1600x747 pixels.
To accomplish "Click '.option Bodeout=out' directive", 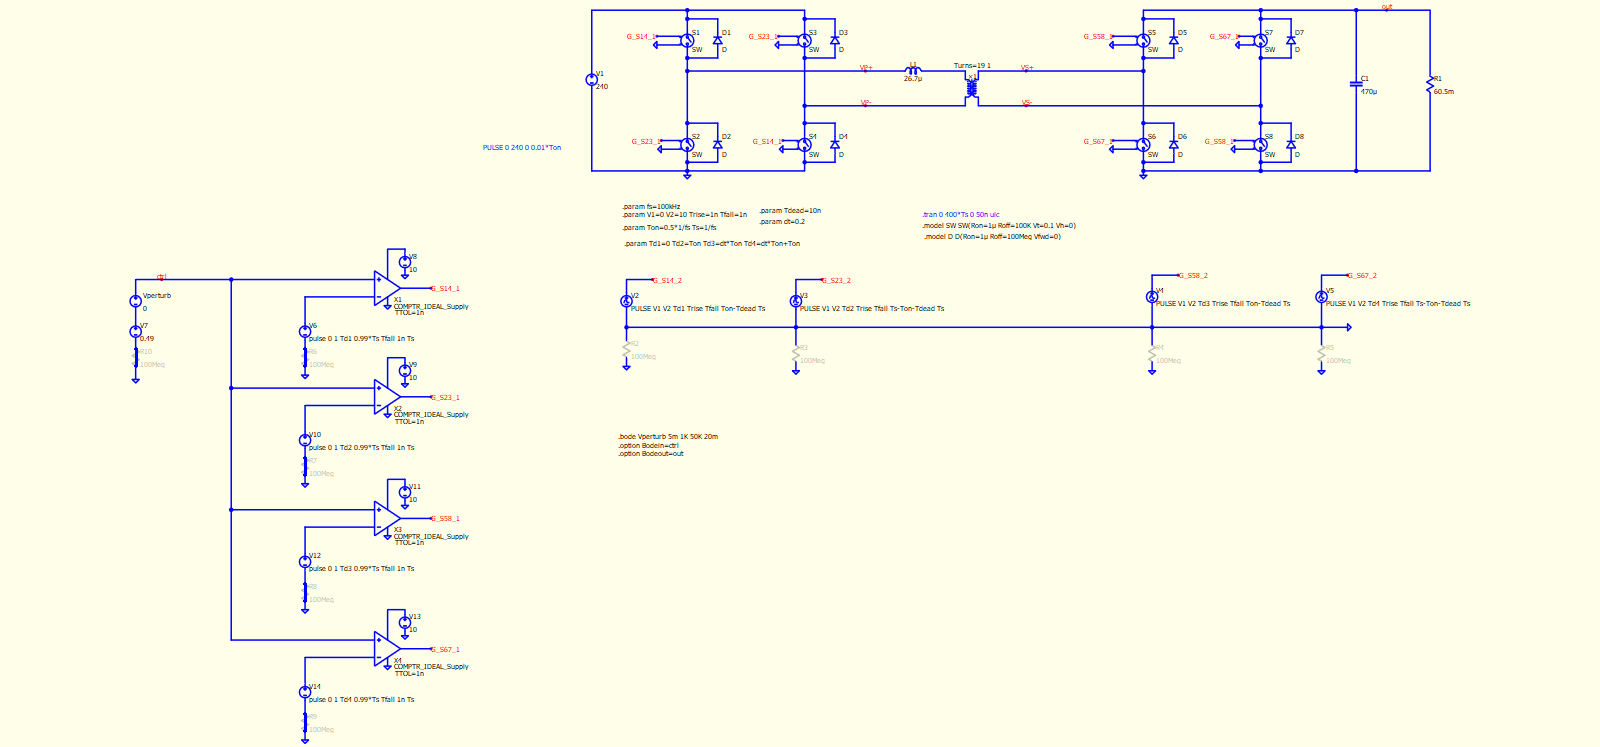I will pos(651,454).
